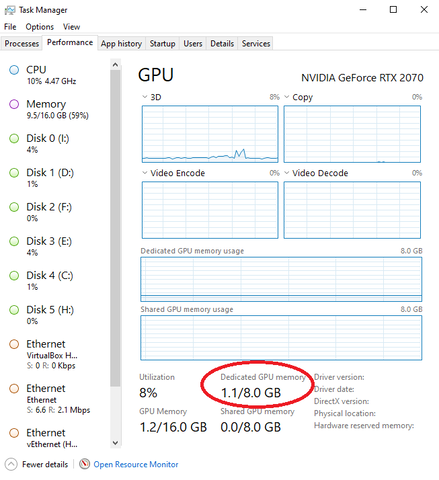Image resolution: width=439 pixels, height=480 pixels.
Task: Click the Fewer details collapse arrow icon
Action: pos(11,464)
